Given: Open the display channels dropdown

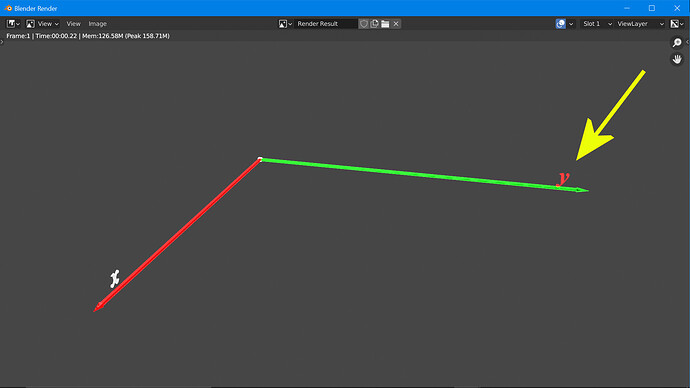Looking at the screenshot, I should (x=677, y=24).
